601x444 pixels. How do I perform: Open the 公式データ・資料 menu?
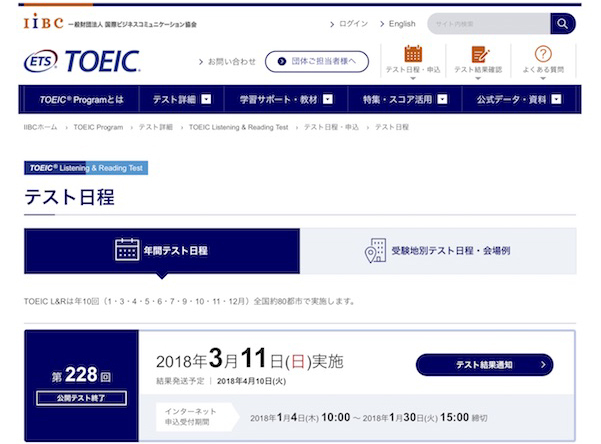pos(511,100)
